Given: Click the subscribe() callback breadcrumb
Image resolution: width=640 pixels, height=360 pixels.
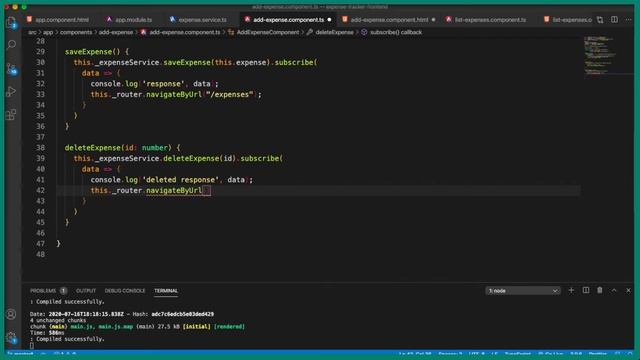Looking at the screenshot, I should (x=392, y=32).
